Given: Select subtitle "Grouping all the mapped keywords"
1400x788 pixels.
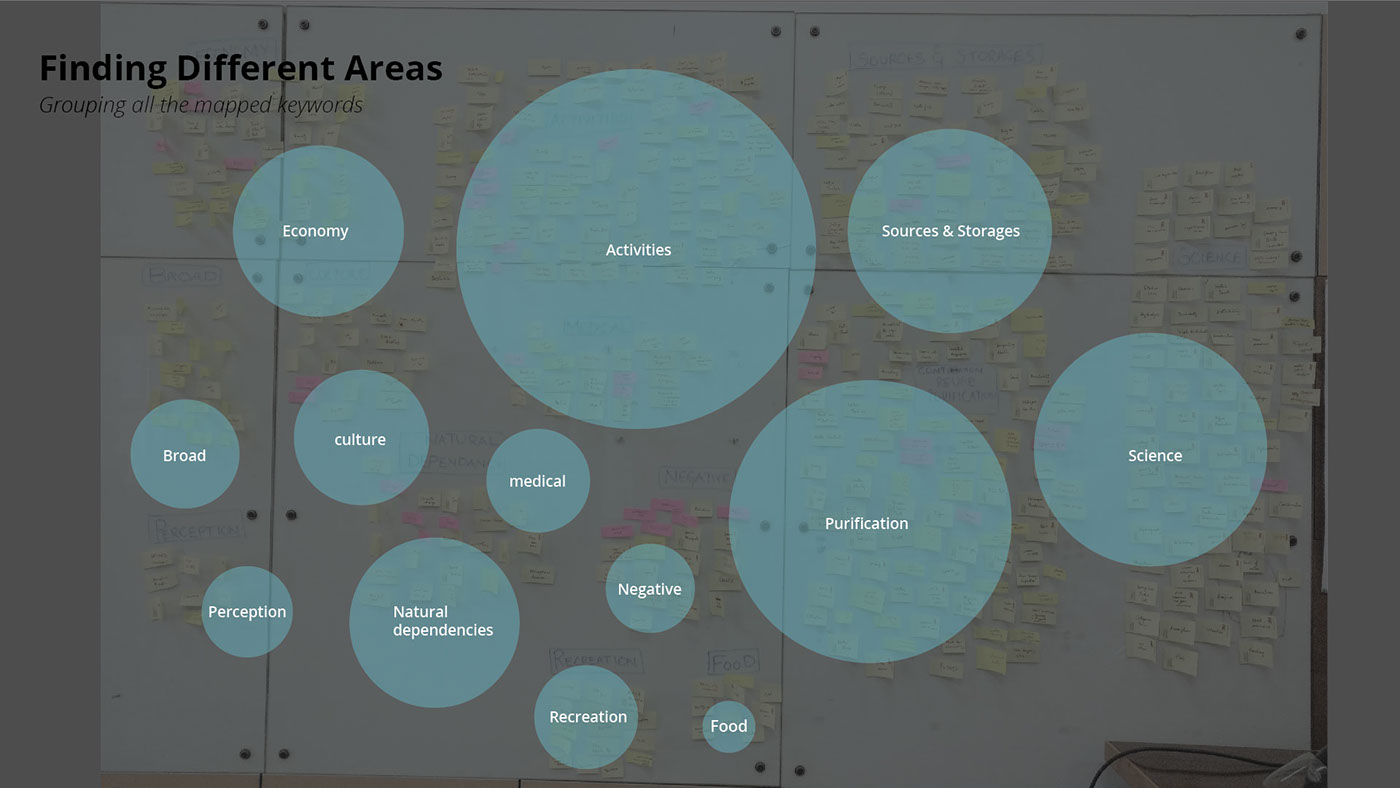Looking at the screenshot, I should pos(201,104).
